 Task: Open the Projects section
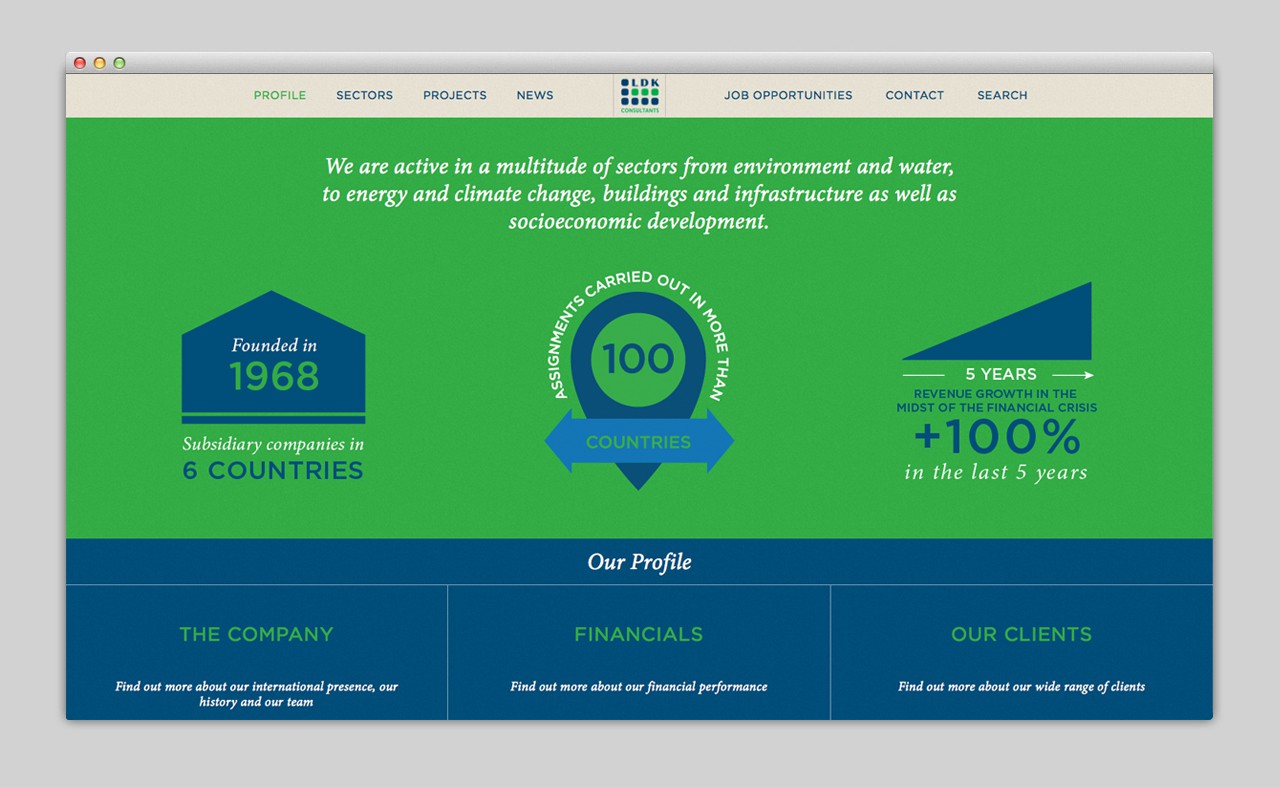click(455, 95)
